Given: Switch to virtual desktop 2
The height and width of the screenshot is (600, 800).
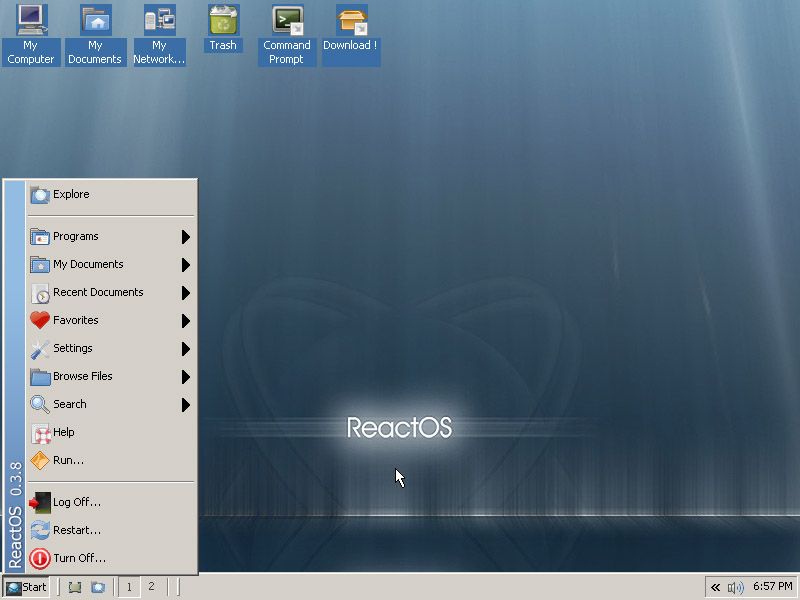Looking at the screenshot, I should (x=151, y=587).
